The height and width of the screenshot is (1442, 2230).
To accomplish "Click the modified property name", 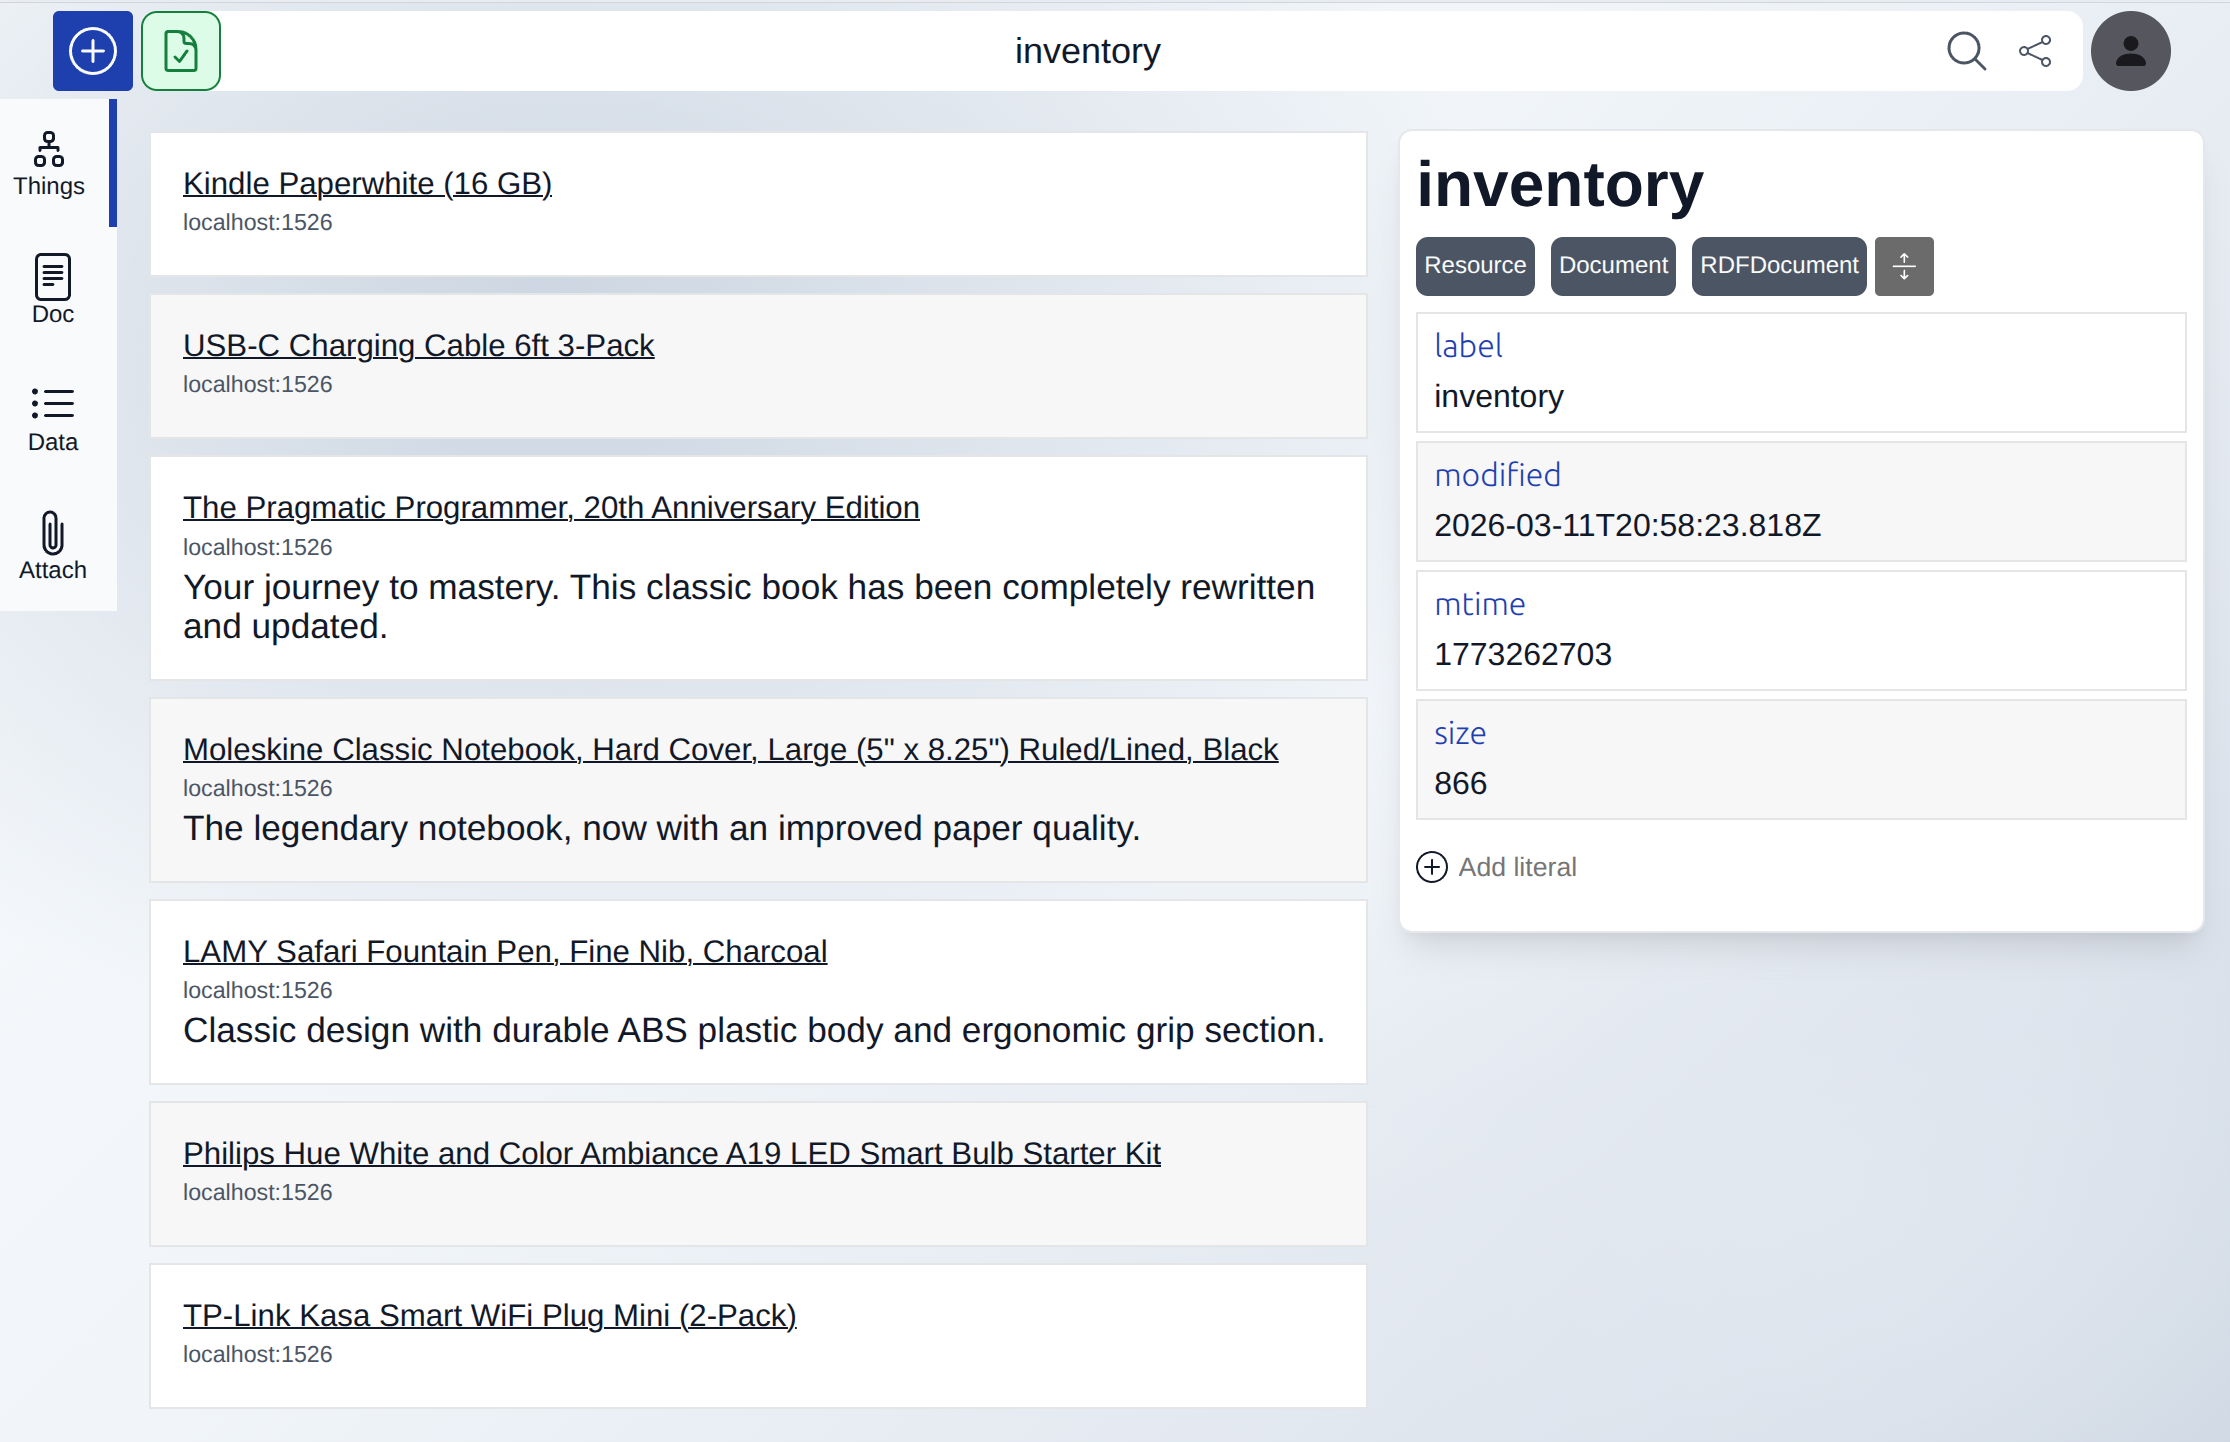I will click(1497, 475).
